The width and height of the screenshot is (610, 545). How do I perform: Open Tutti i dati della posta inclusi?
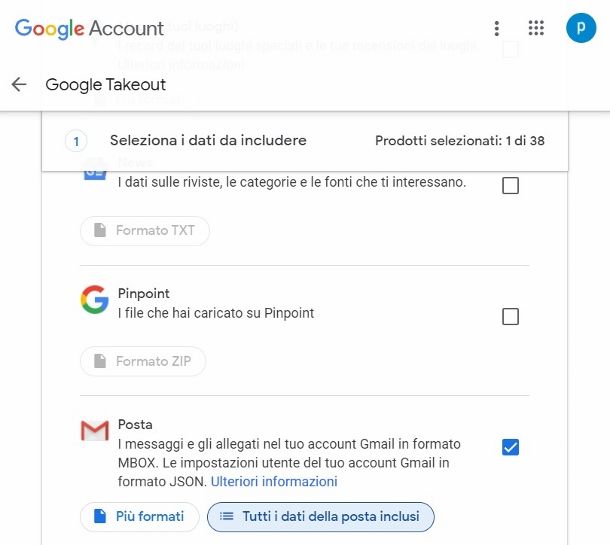320,517
